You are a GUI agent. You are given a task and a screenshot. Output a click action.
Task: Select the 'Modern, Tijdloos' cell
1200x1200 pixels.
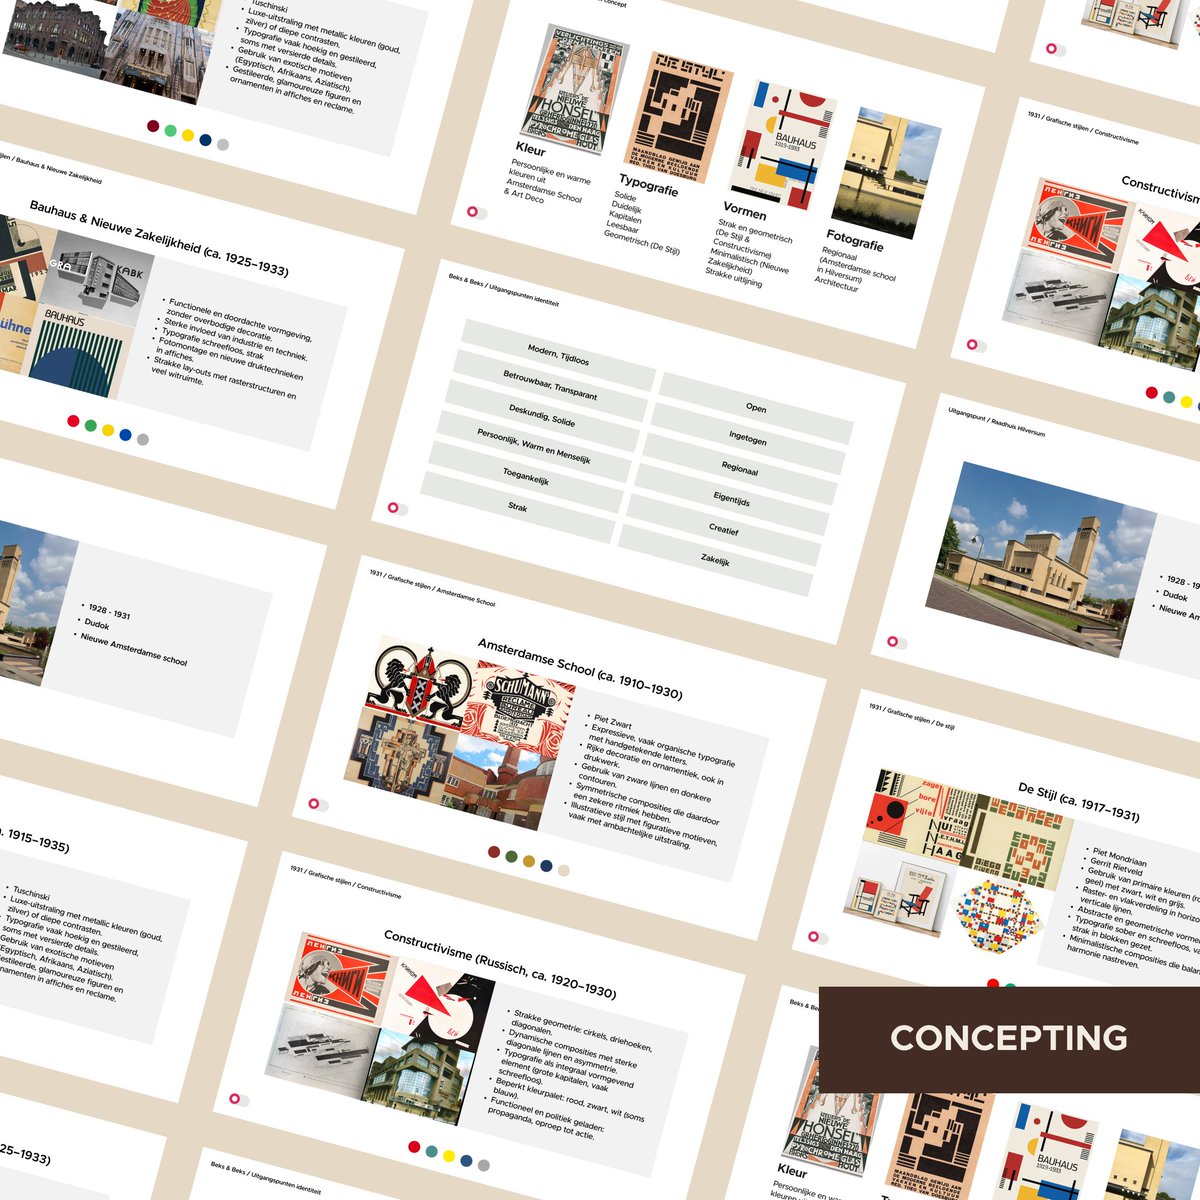[x=558, y=355]
